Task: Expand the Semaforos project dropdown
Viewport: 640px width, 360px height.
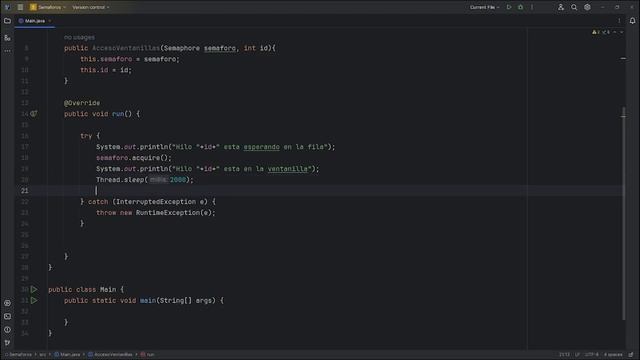Action: click(47, 7)
